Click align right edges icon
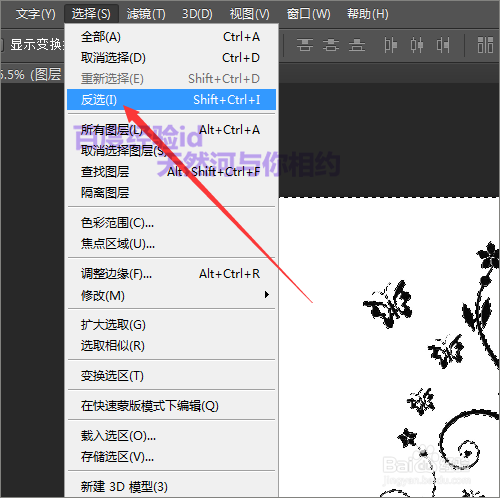500x498 pixels. click(443, 45)
